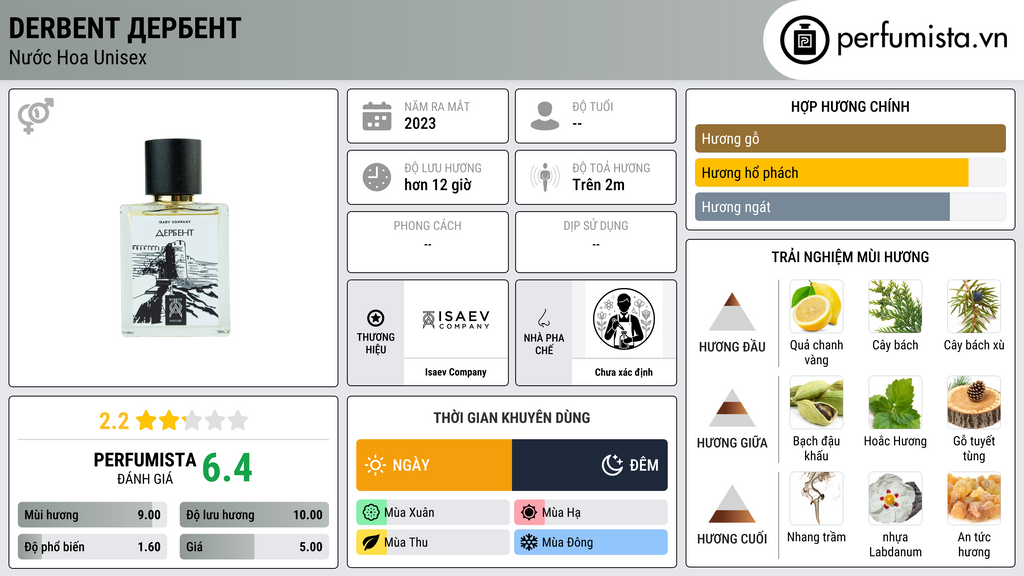Select the Đêm nighttime segment
This screenshot has width=1024, height=576.
590,465
